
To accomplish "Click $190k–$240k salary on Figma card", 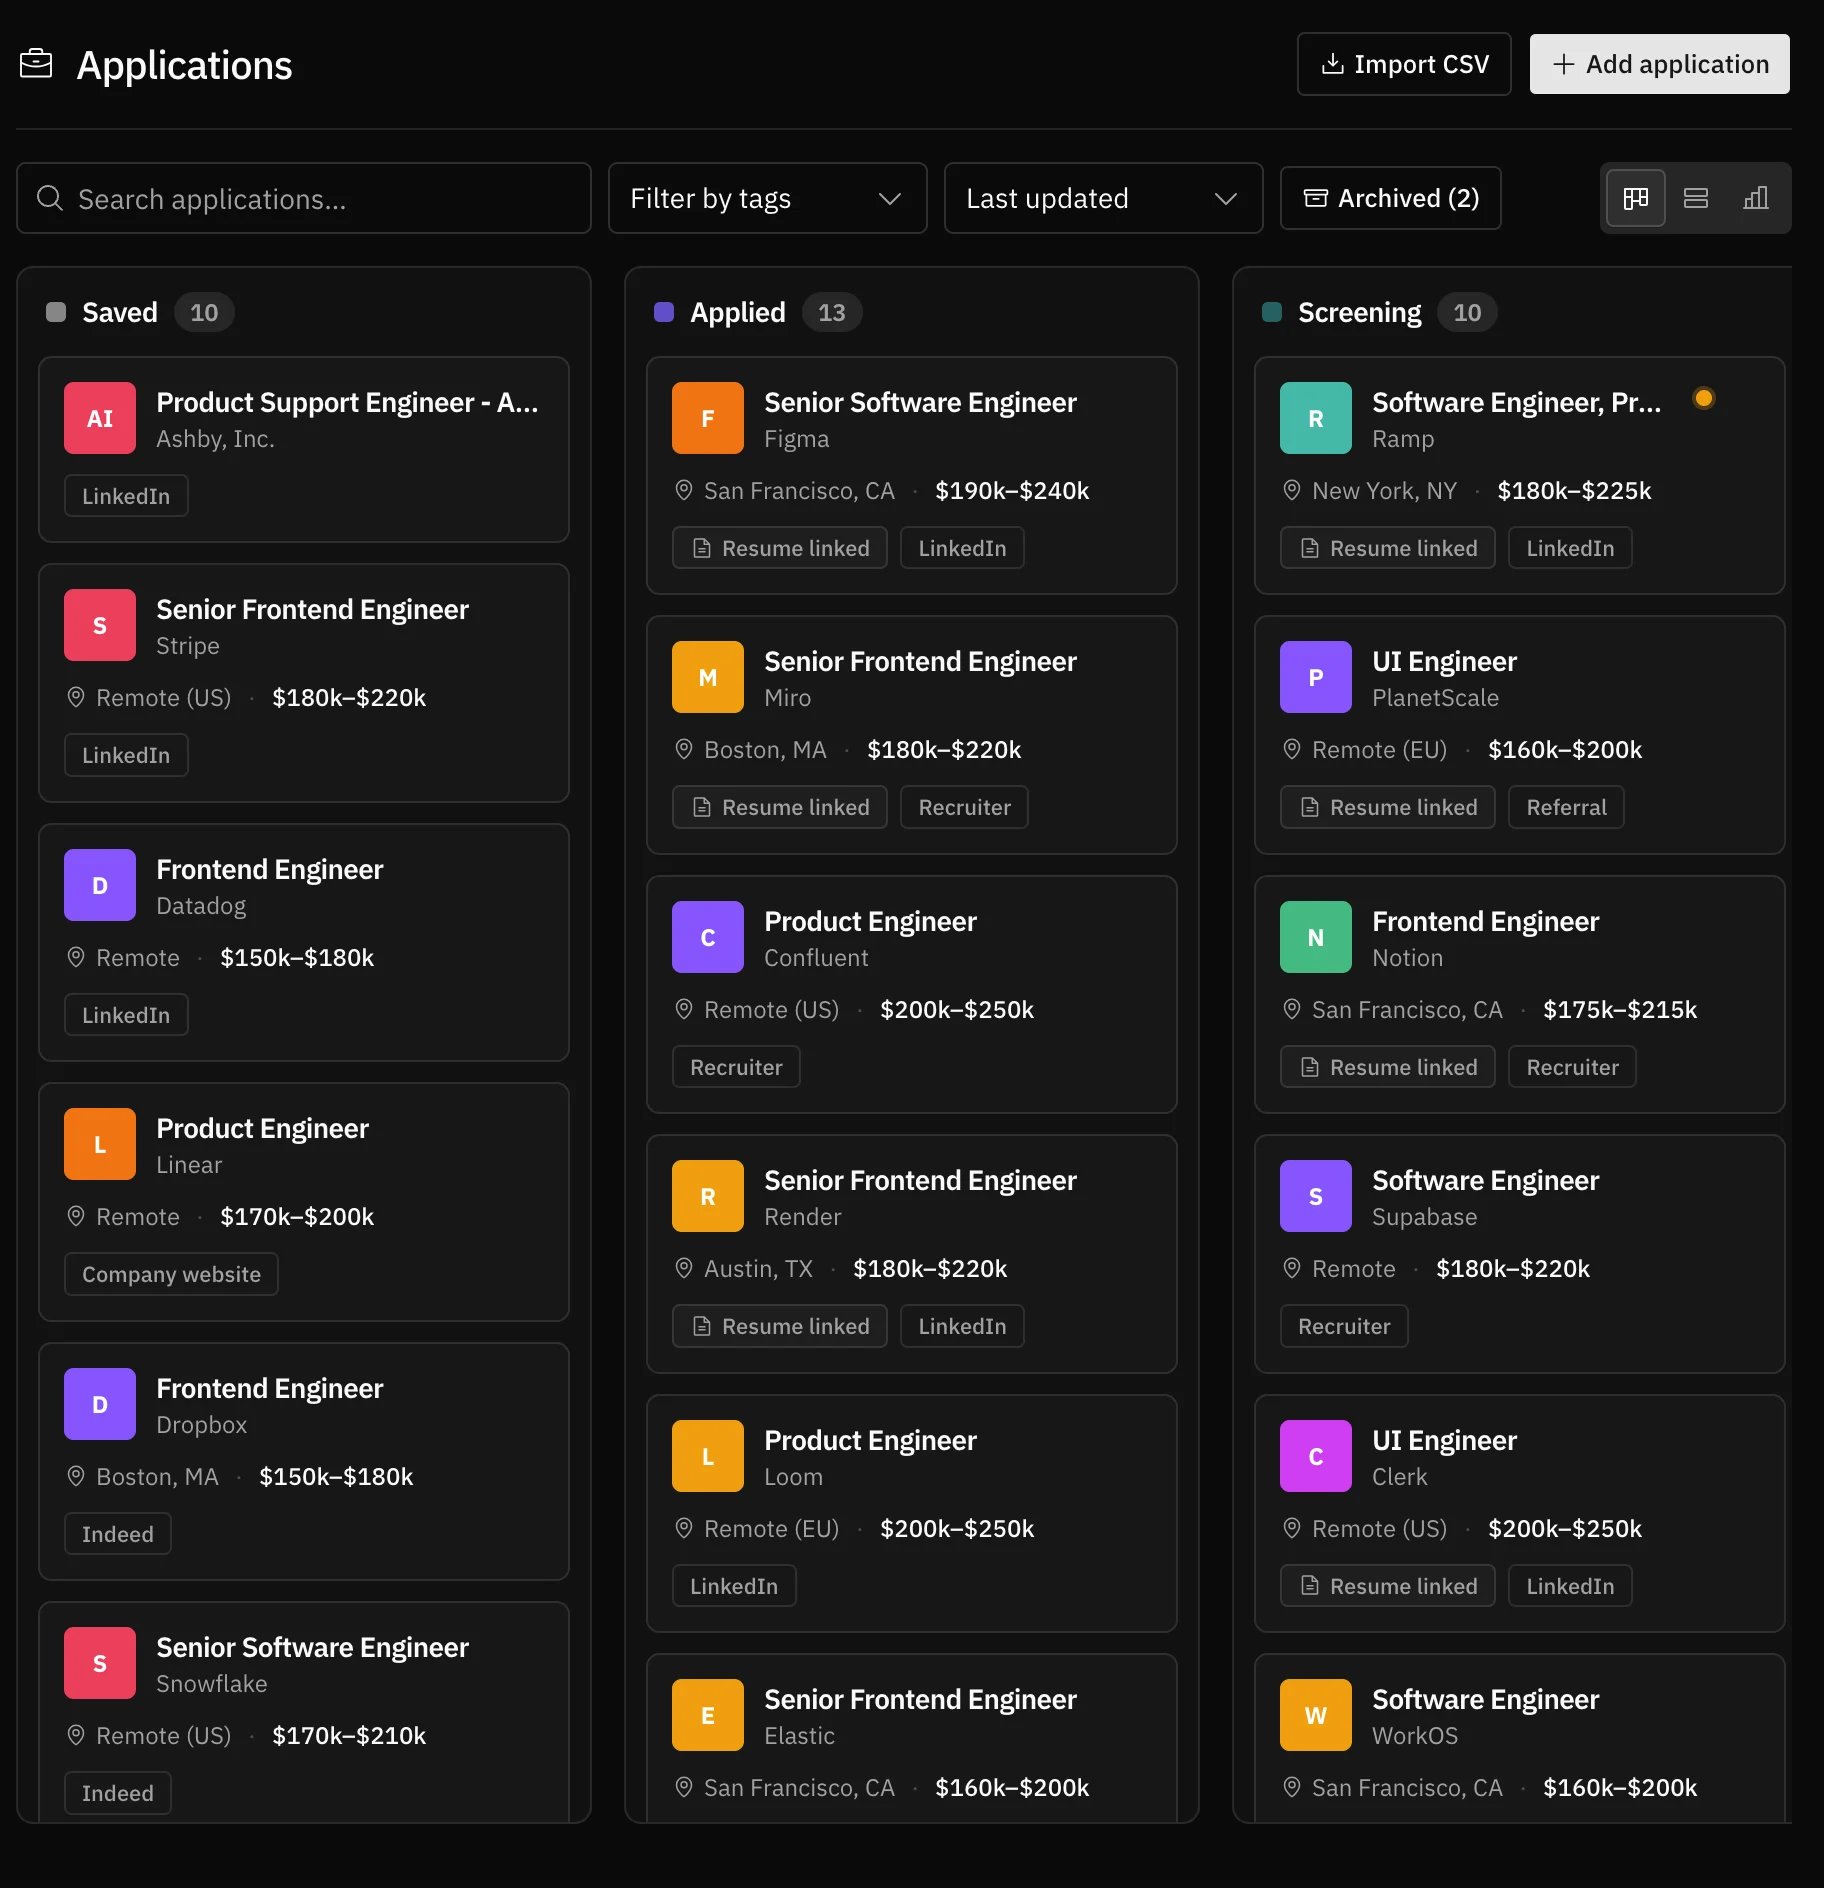I will point(1012,490).
